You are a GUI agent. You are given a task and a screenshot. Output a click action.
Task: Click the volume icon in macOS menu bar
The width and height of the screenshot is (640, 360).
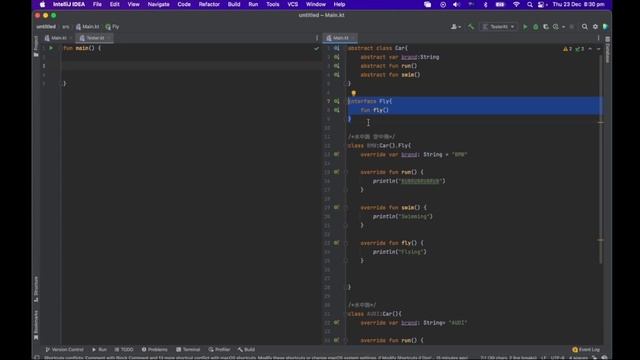point(456,4)
